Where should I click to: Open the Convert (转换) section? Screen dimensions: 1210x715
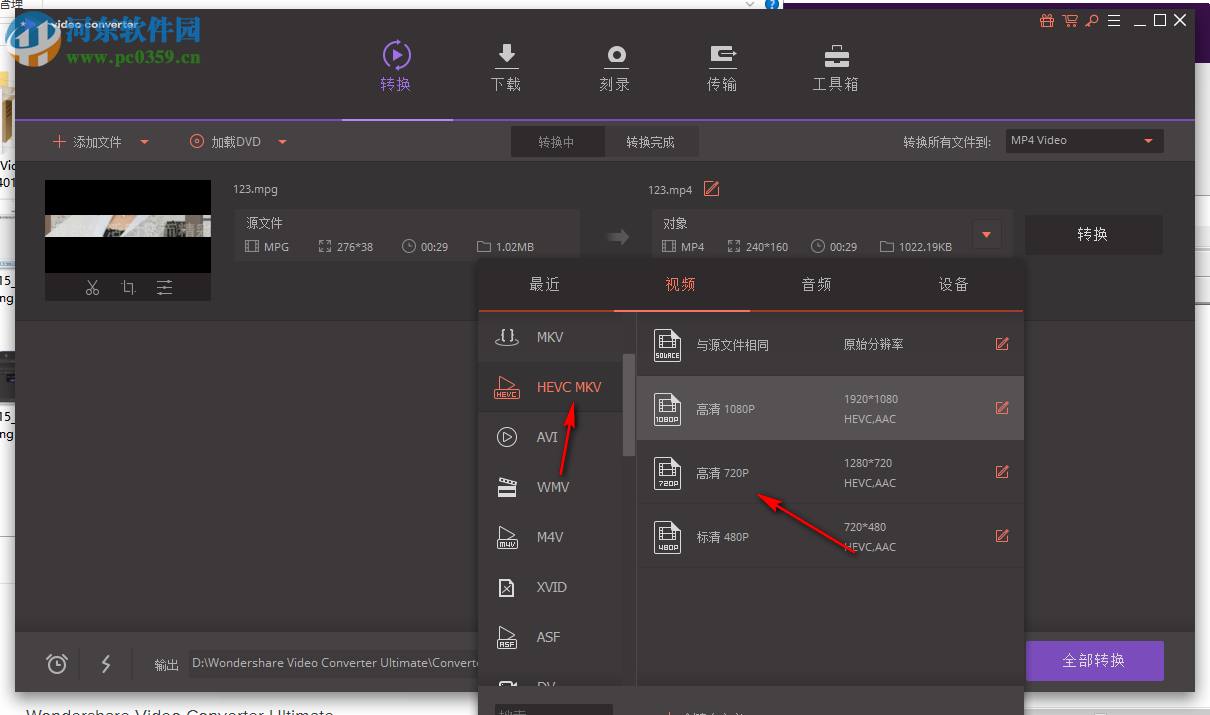pyautogui.click(x=396, y=68)
